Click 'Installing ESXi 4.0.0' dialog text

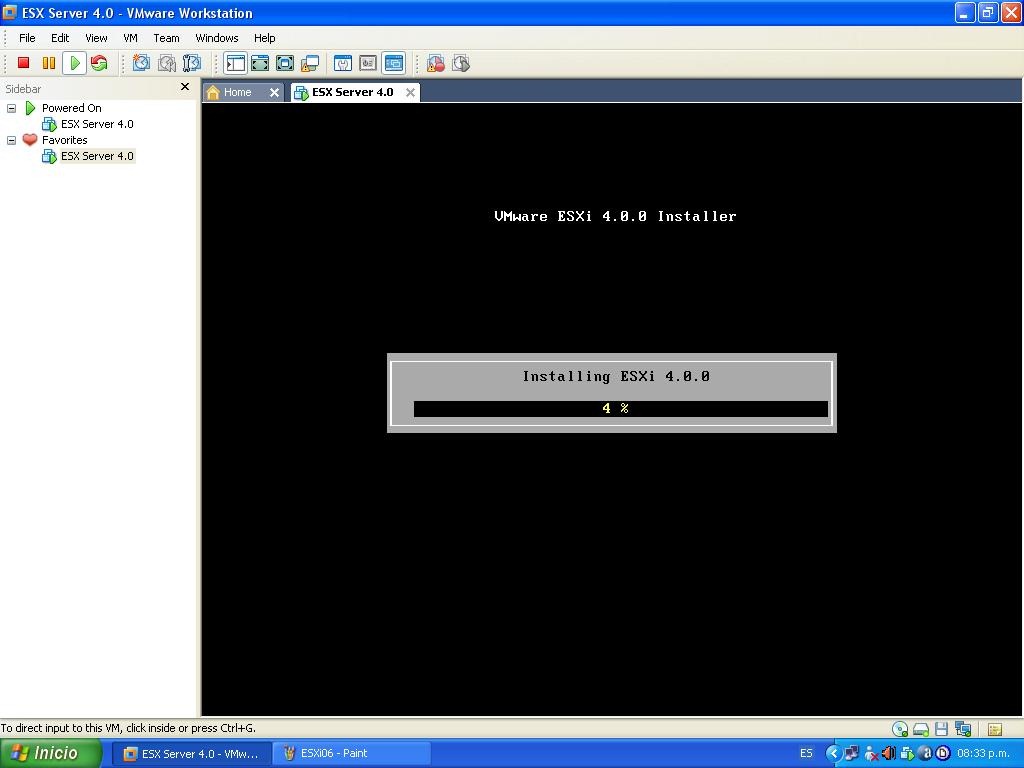[x=615, y=376]
